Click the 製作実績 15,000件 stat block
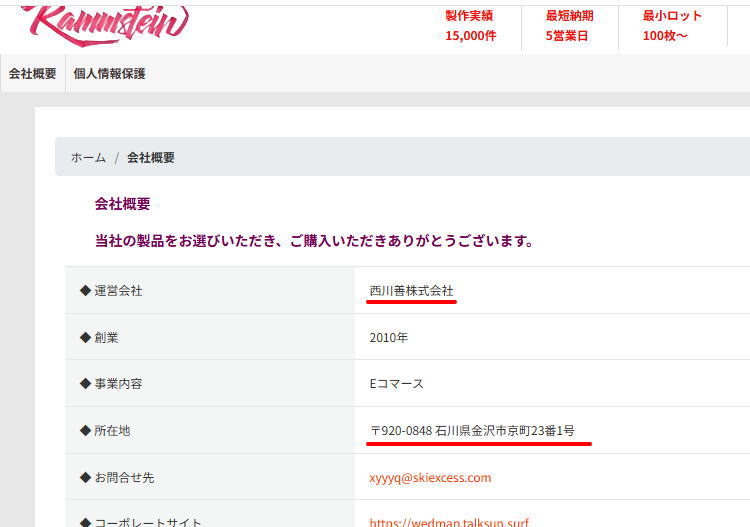 (470, 26)
